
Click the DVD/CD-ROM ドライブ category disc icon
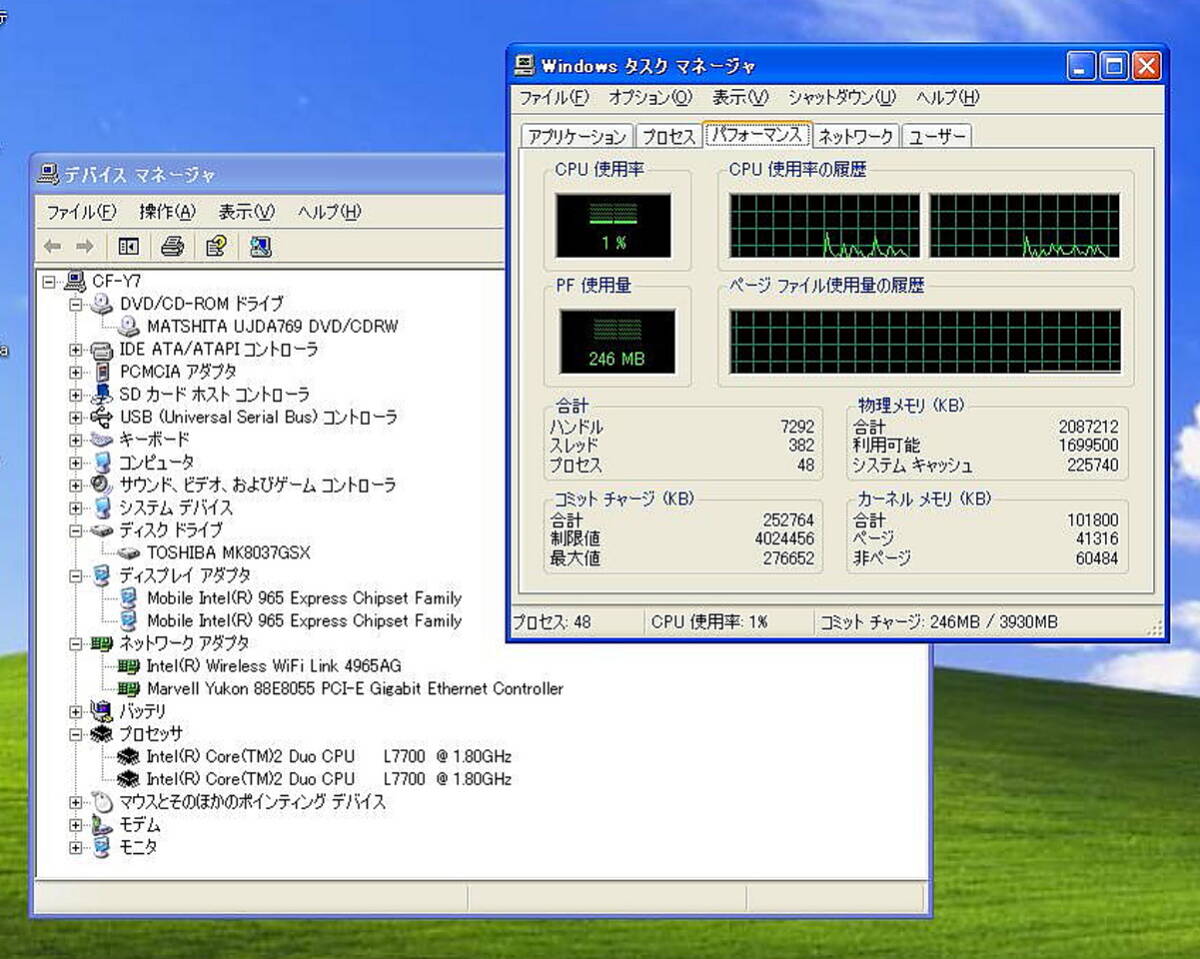click(102, 303)
